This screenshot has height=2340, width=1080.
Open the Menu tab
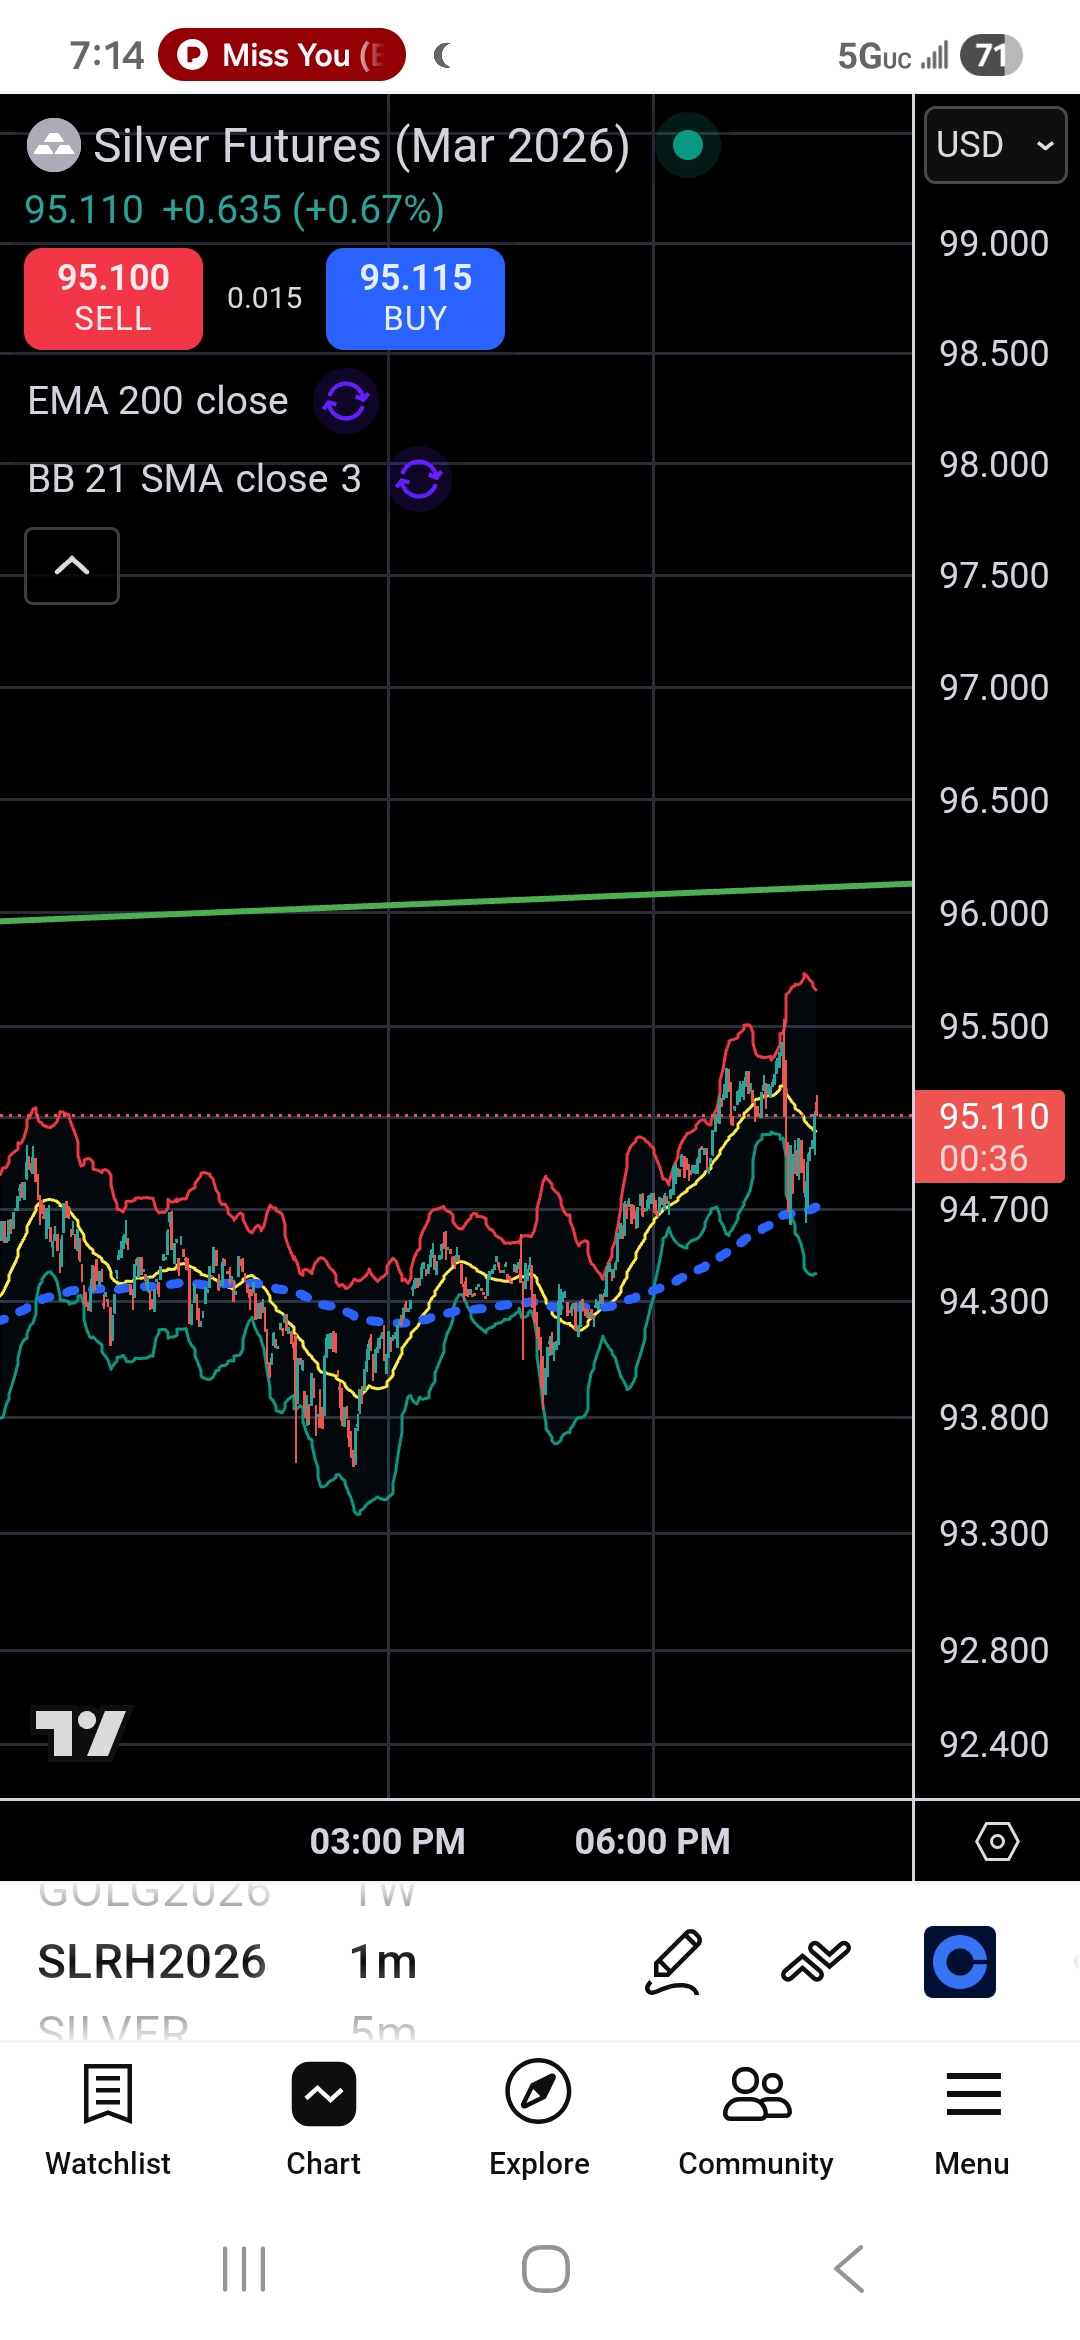pyautogui.click(x=972, y=2118)
